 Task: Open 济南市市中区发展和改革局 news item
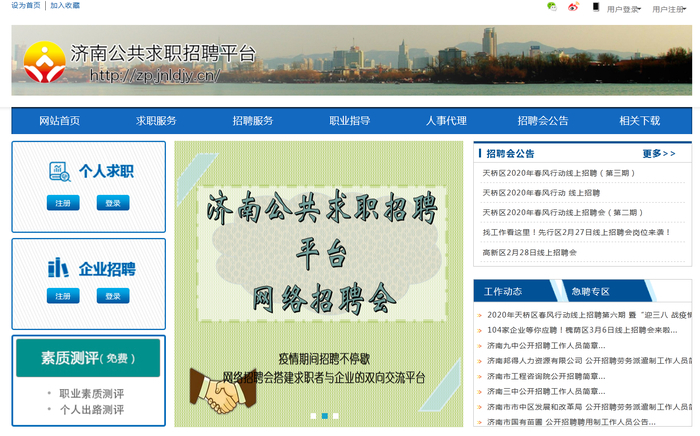[x=589, y=407]
